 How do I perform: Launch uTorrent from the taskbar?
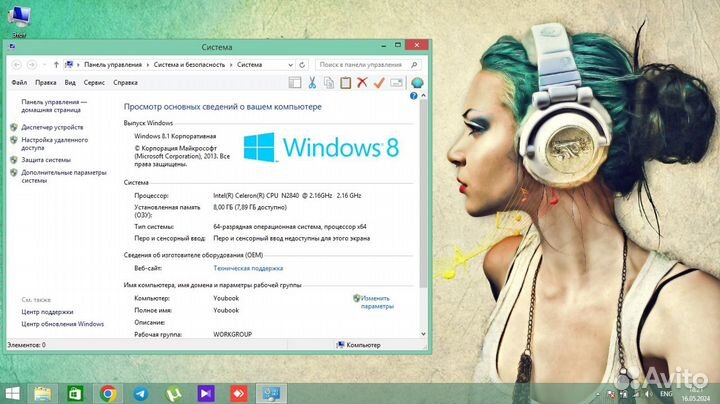click(172, 393)
